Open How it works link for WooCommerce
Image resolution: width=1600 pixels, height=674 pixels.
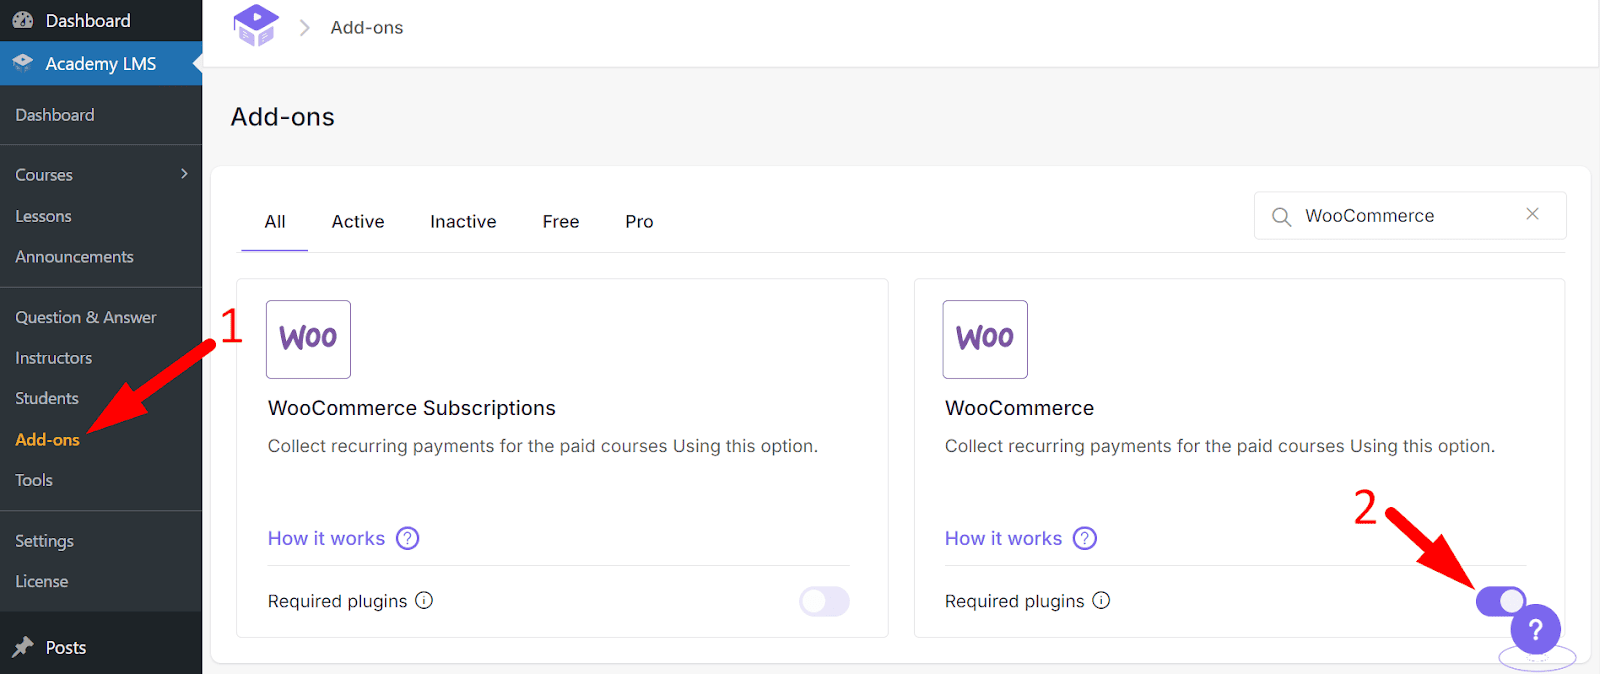pyautogui.click(x=1003, y=538)
